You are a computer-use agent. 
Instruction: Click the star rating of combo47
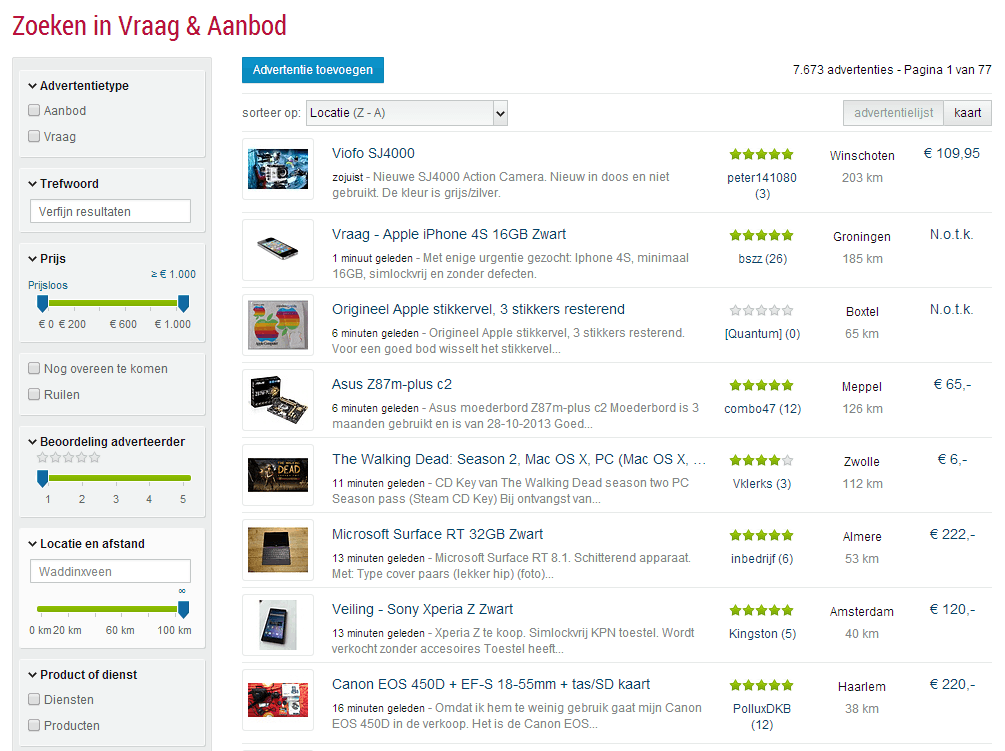tap(761, 385)
